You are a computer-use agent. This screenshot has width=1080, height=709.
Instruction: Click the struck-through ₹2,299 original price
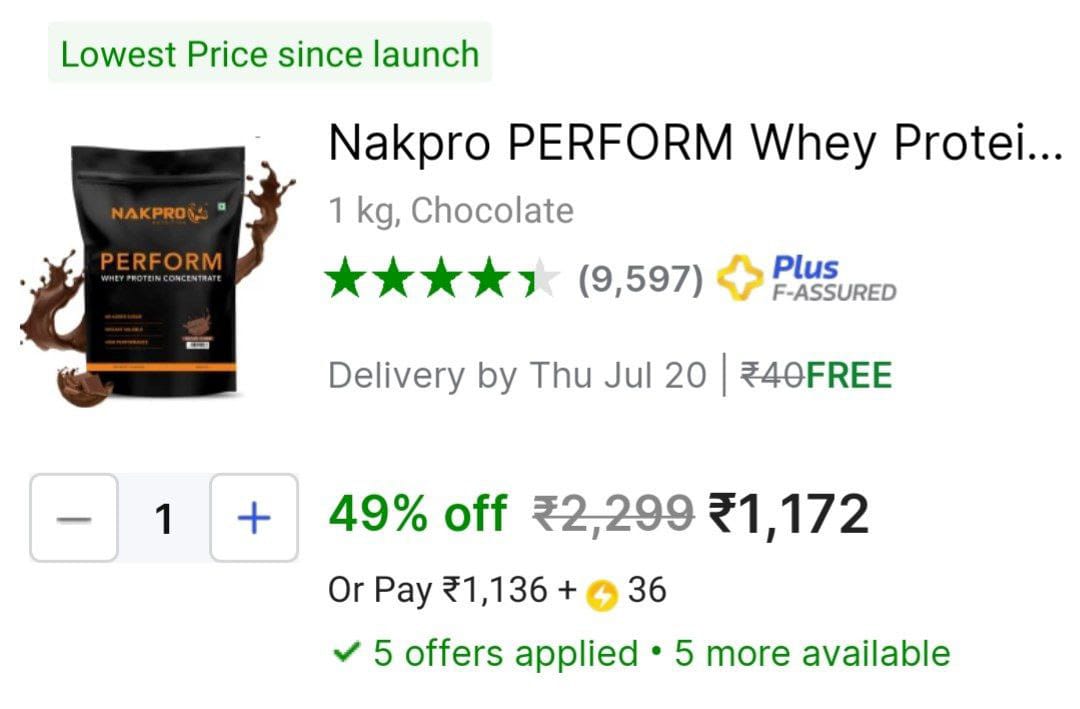click(613, 514)
